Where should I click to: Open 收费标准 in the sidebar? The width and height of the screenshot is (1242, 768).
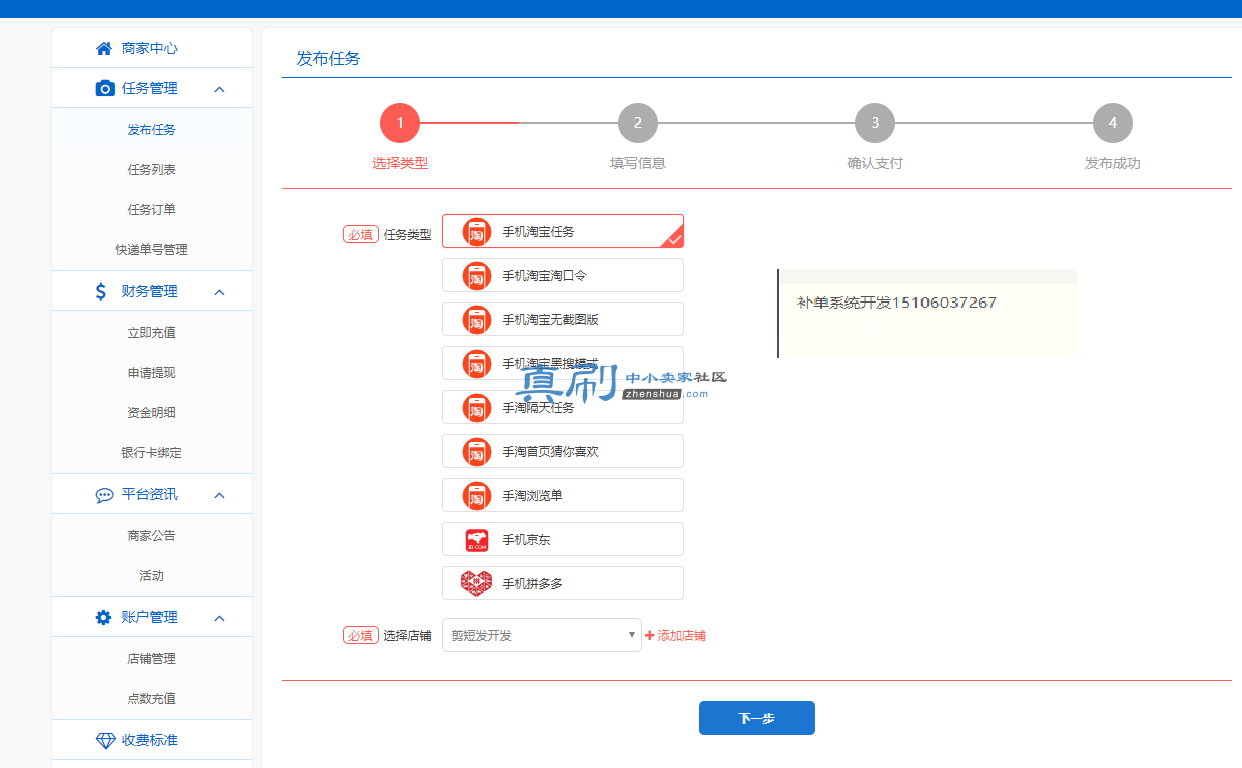pyautogui.click(x=152, y=740)
